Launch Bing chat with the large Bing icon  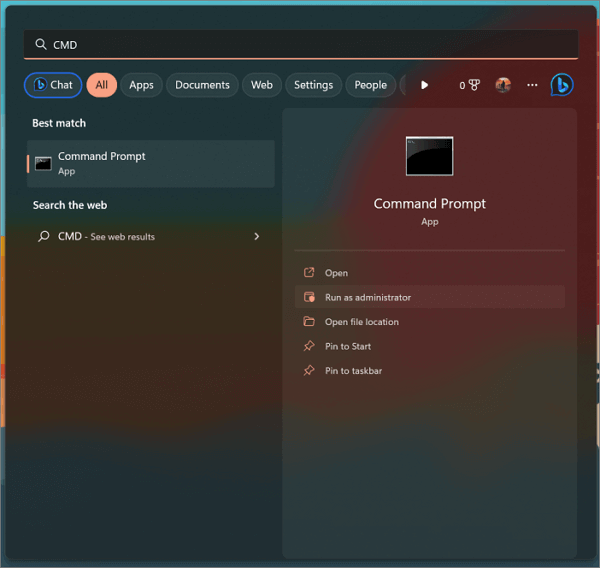pos(562,85)
